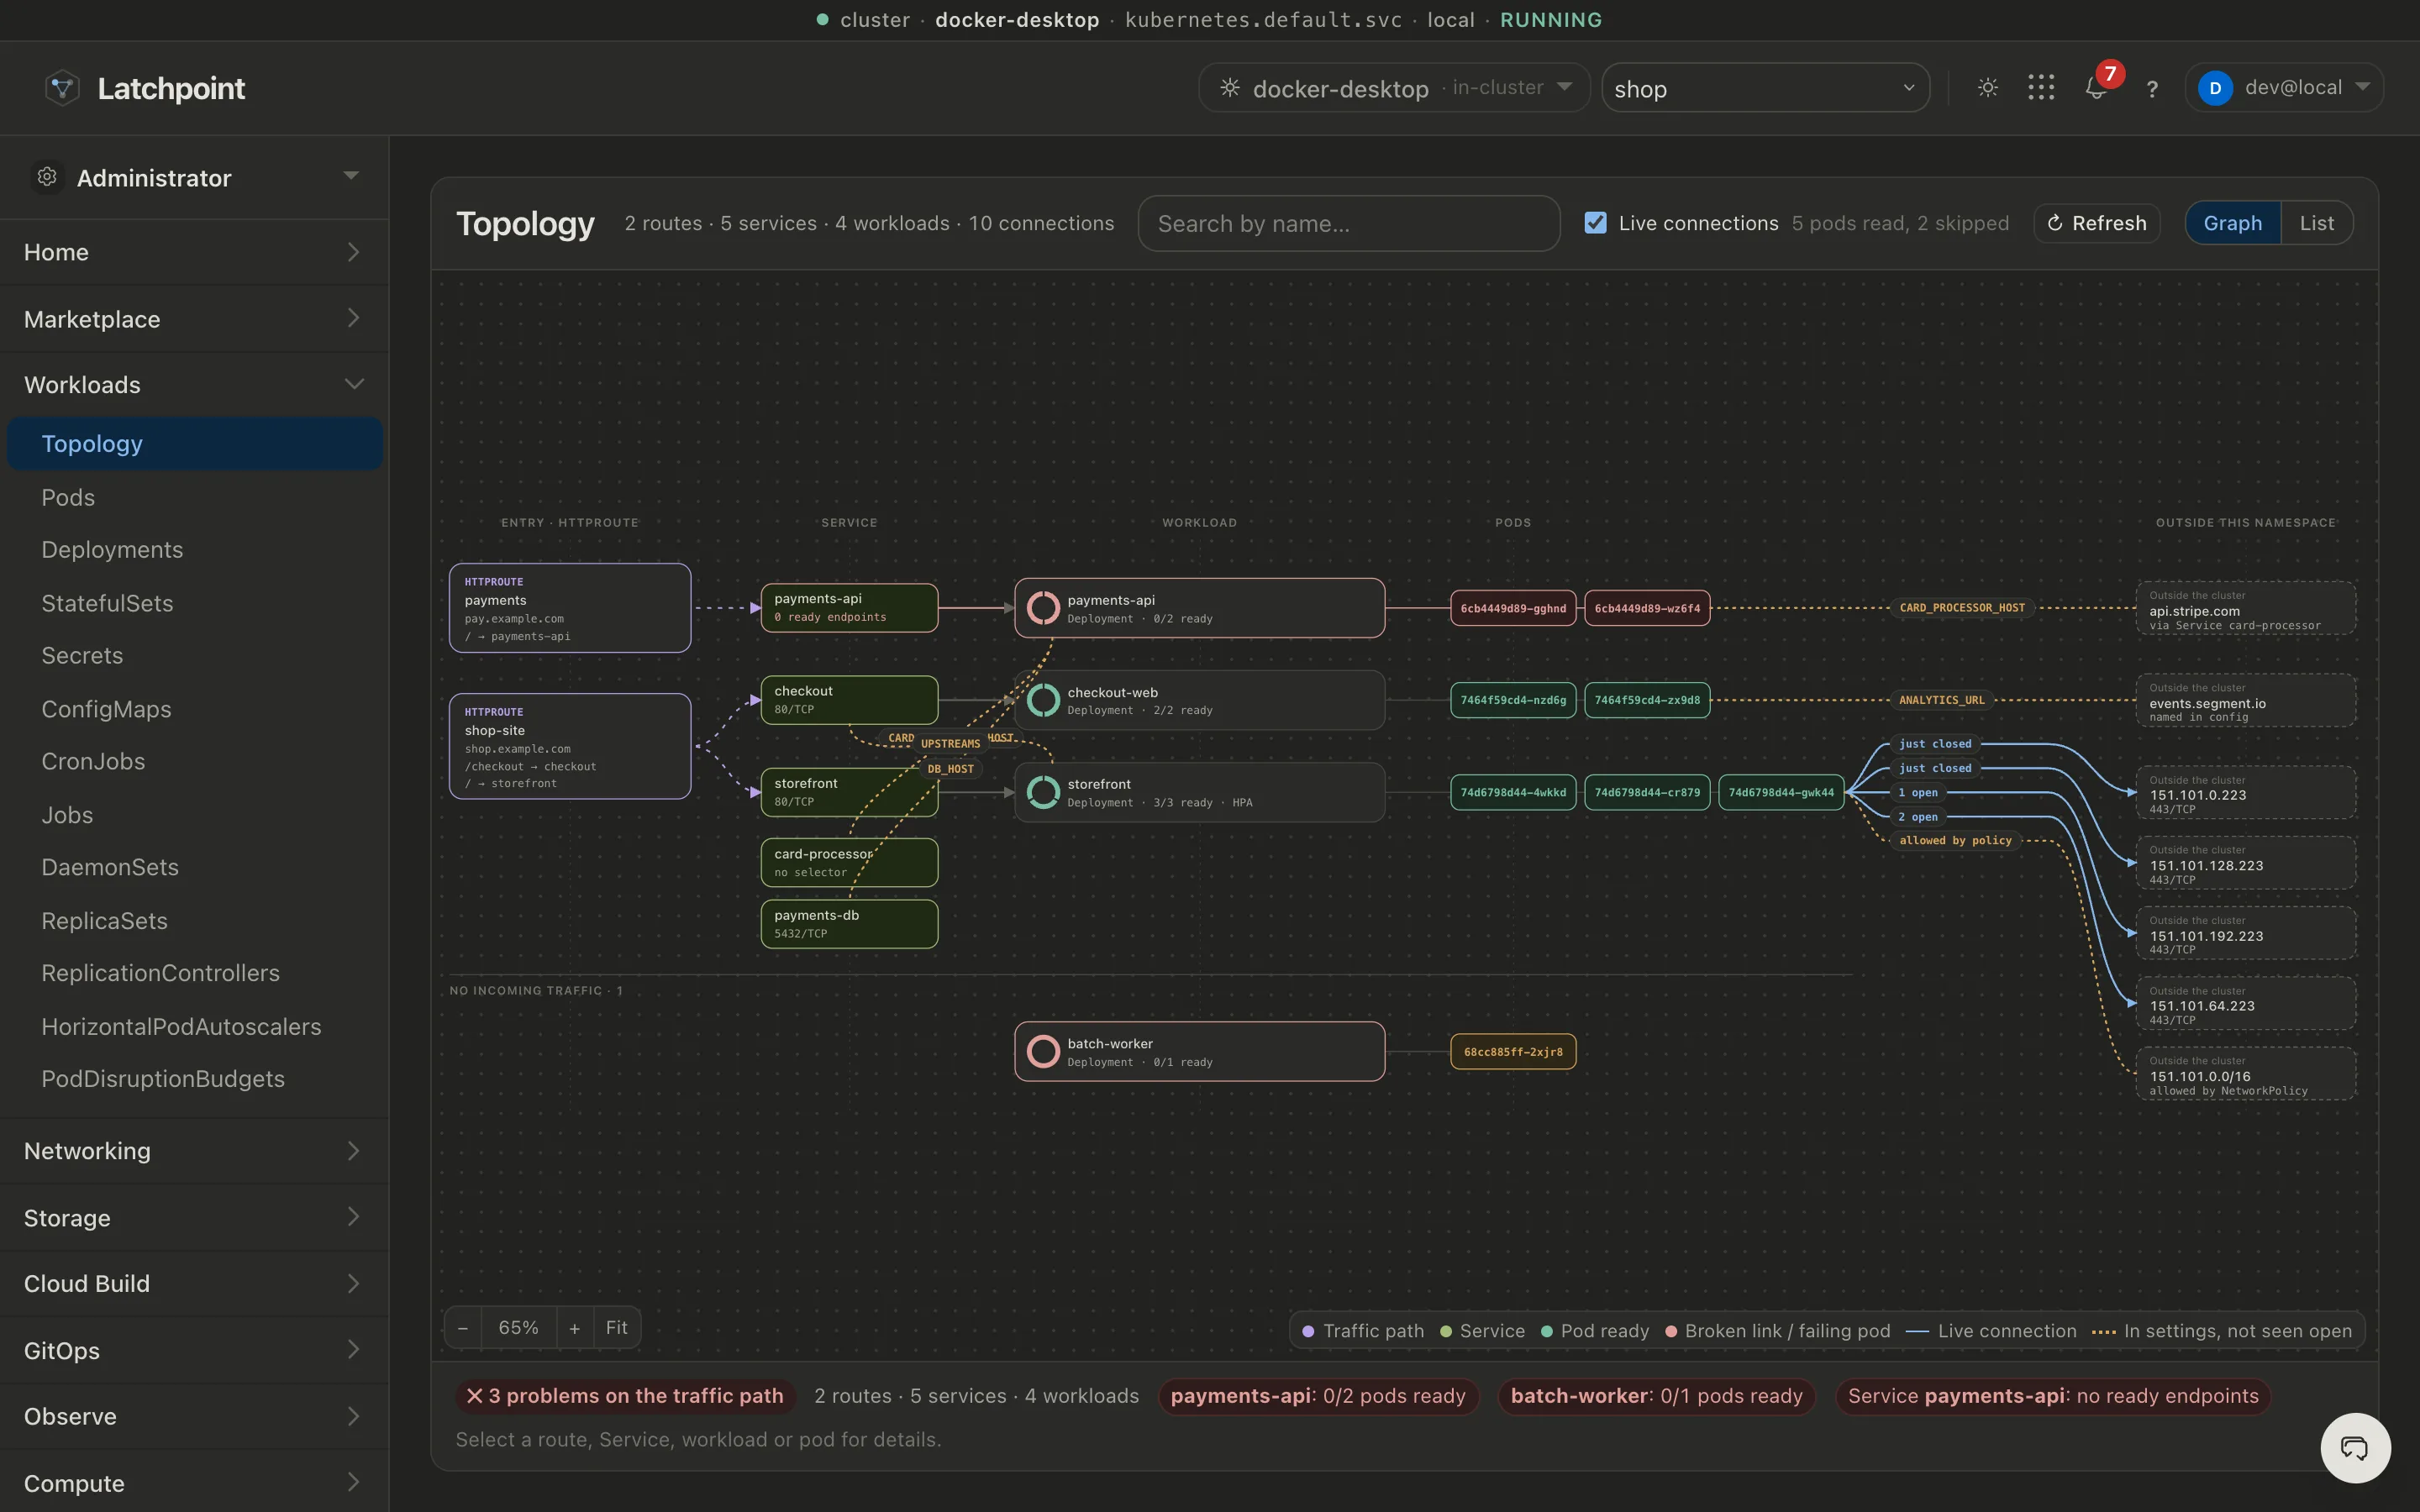Switch to Graph view
Image resolution: width=2420 pixels, height=1512 pixels.
pos(2232,223)
